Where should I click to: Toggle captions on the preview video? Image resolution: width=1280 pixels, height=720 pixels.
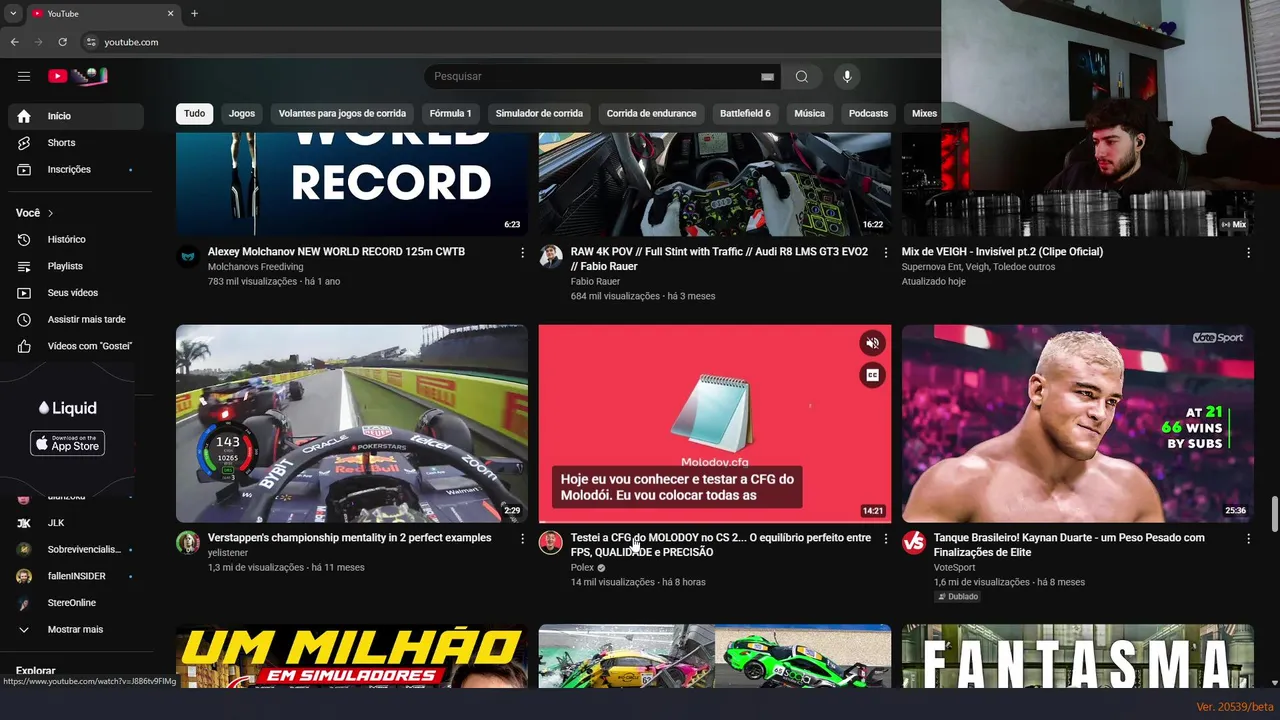coord(872,375)
